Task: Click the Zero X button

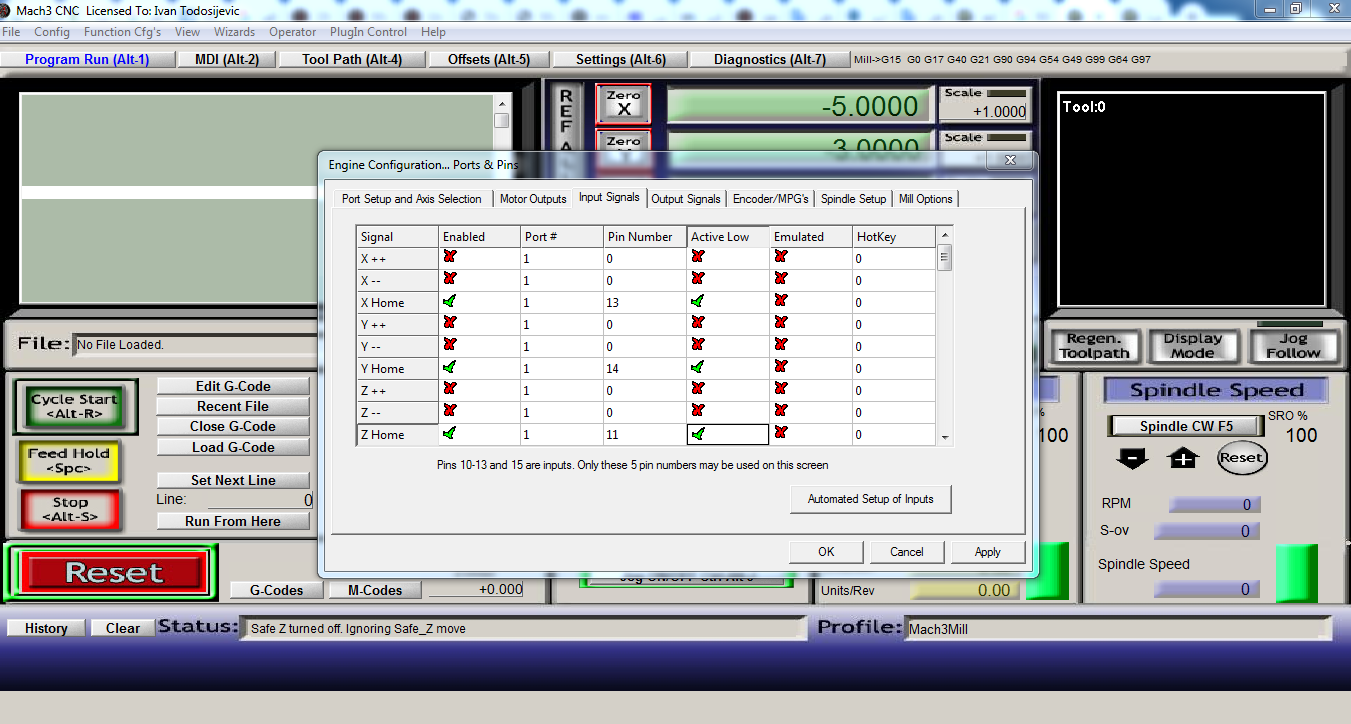Action: [x=624, y=104]
